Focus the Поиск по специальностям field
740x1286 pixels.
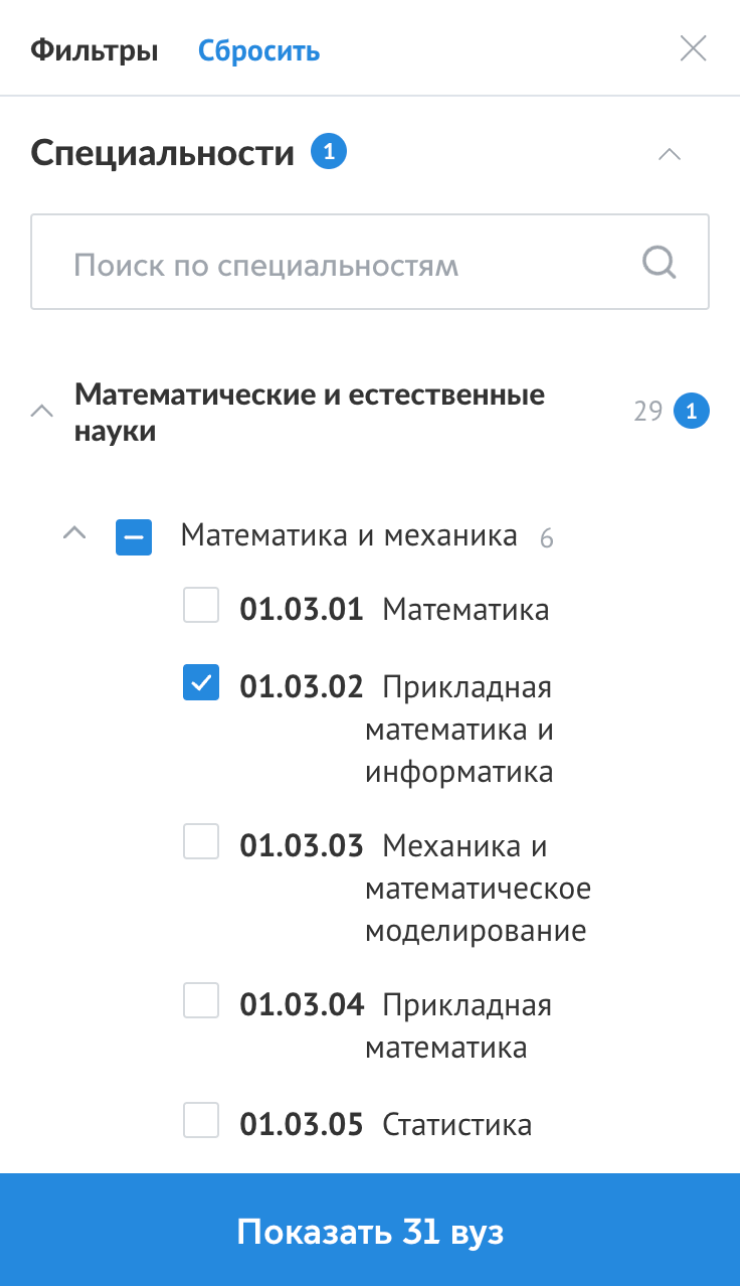tap(340, 265)
